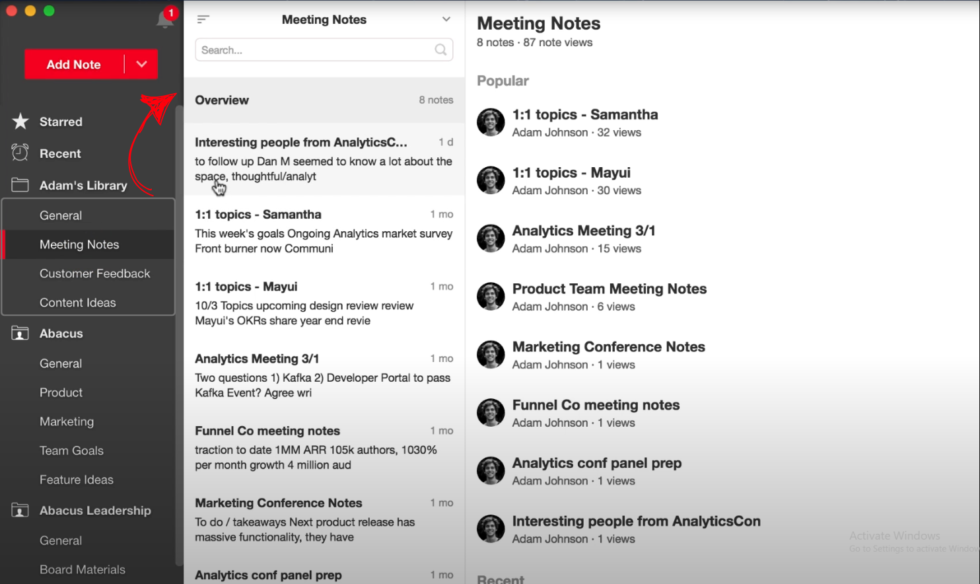Click Adam Johnson's avatar next to Funnel Co notes

tap(490, 412)
